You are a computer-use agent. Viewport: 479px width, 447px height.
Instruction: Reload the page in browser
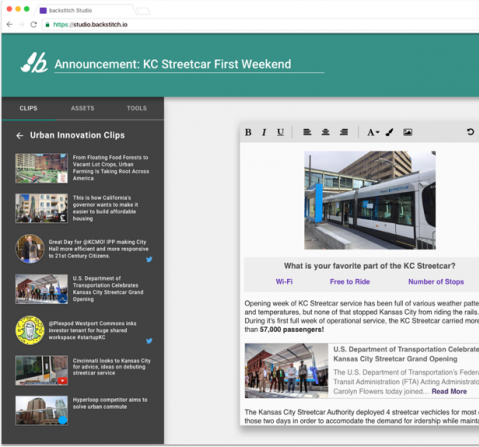(33, 24)
